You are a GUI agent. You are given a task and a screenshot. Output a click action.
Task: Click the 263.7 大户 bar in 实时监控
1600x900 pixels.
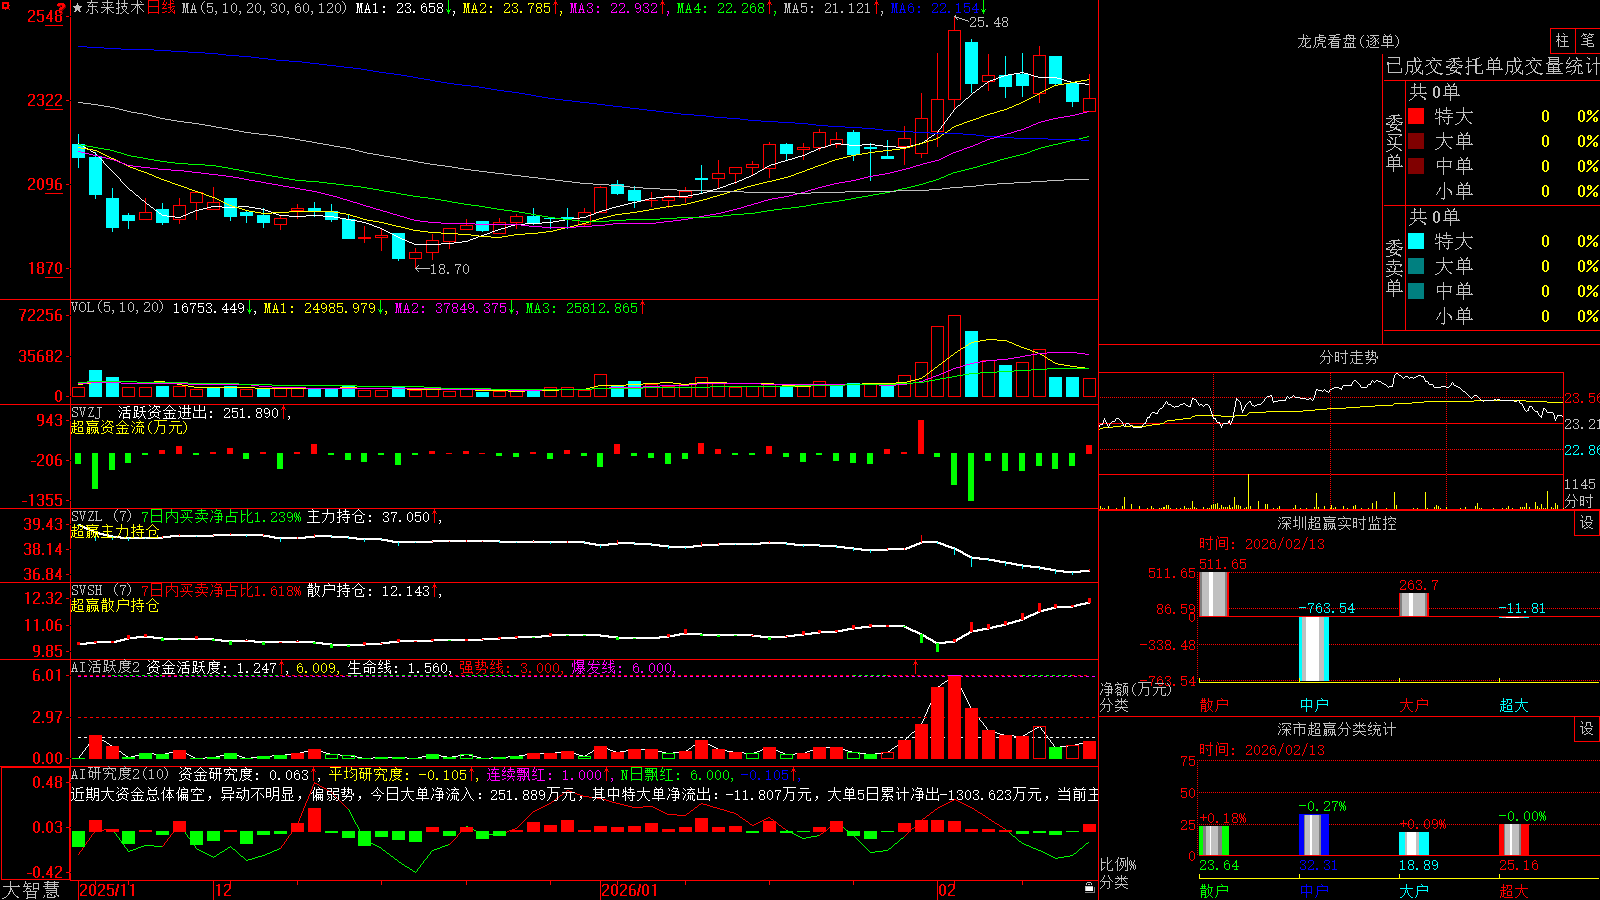(1414, 604)
